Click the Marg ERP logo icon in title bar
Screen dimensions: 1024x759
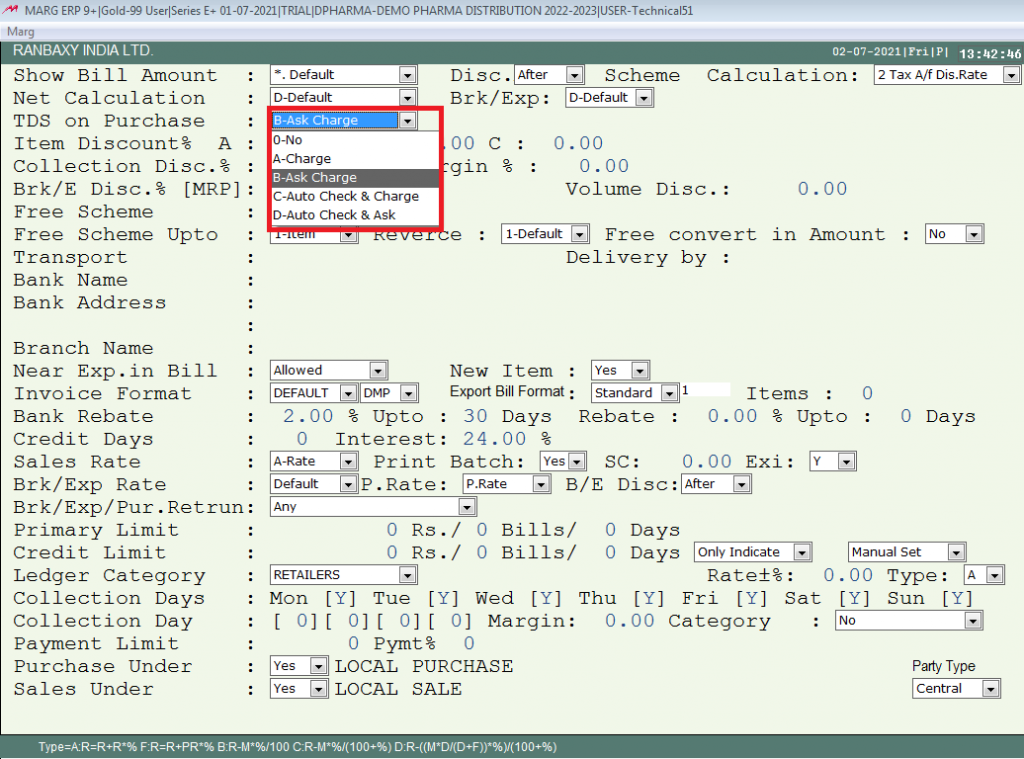click(10, 11)
